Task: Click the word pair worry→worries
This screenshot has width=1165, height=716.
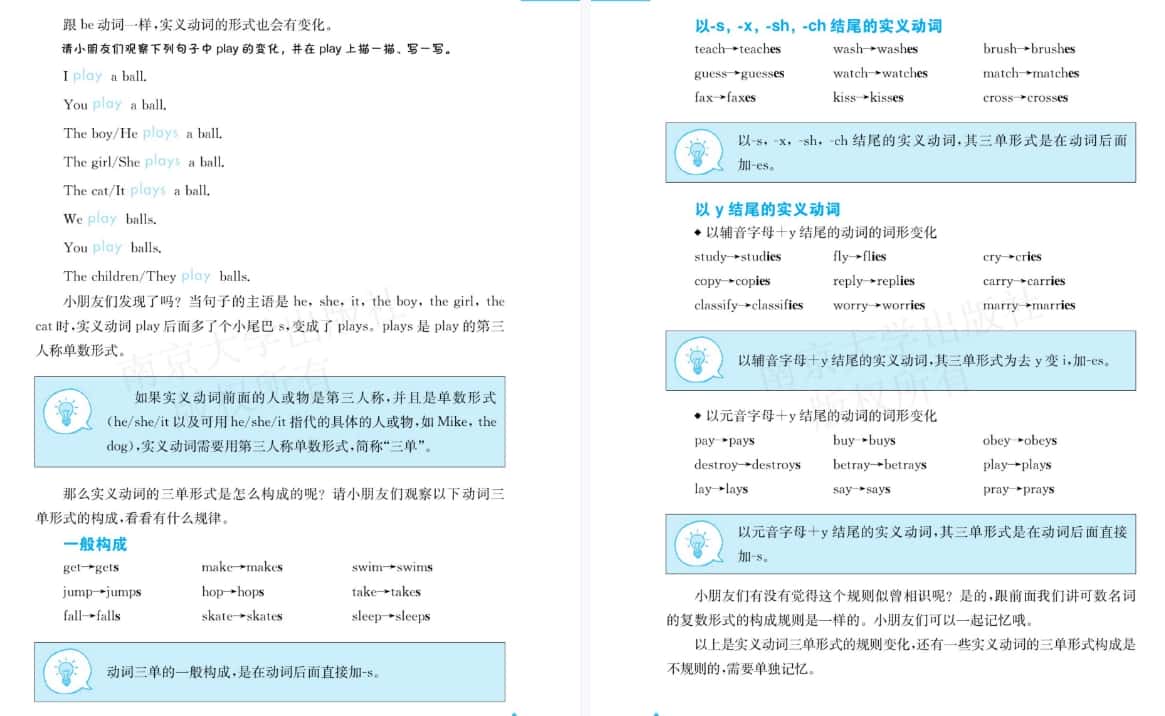Action: click(x=879, y=305)
